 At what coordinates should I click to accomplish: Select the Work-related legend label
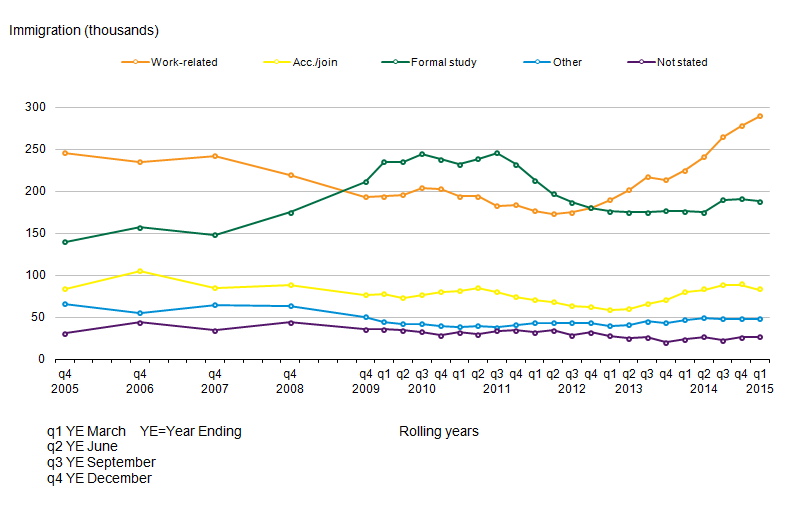pyautogui.click(x=184, y=62)
